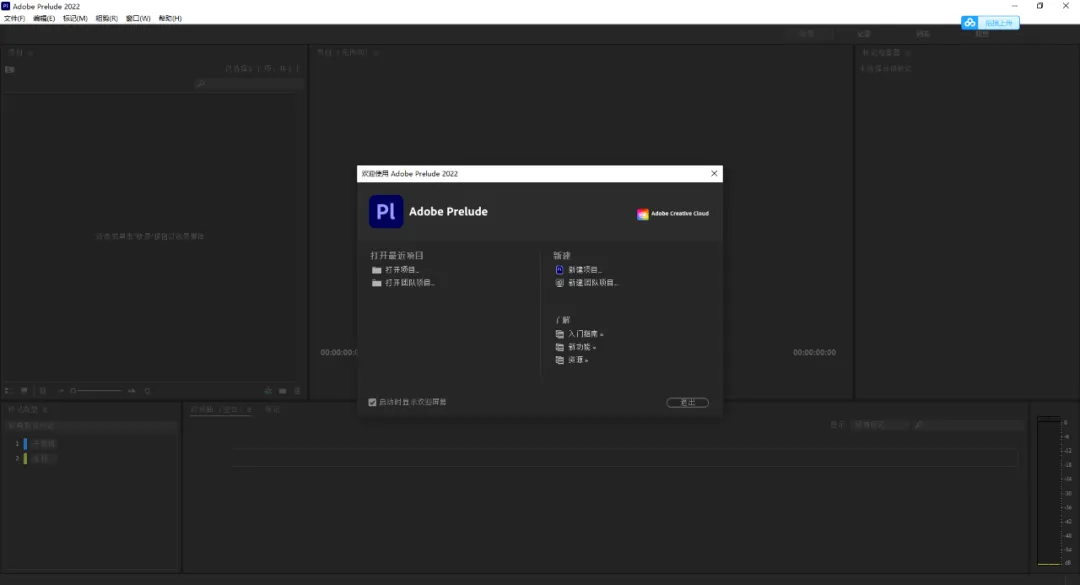Click the team icon beside 新建团队项目
The width and height of the screenshot is (1080, 585).
point(559,283)
